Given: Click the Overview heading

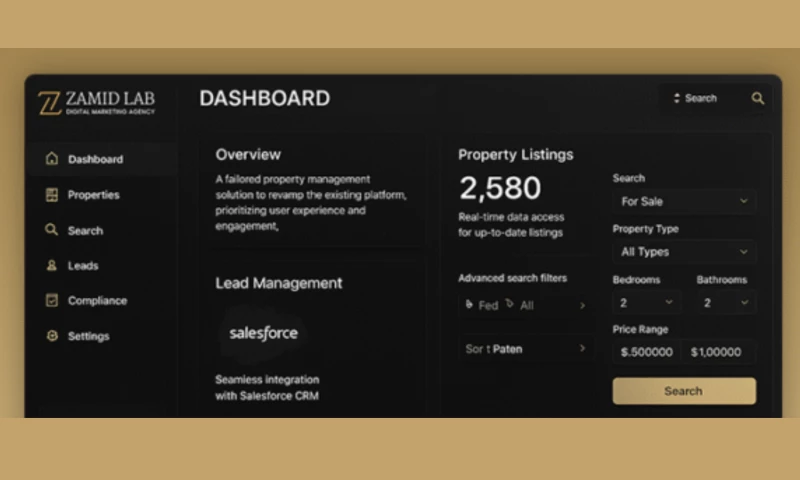Looking at the screenshot, I should 248,155.
